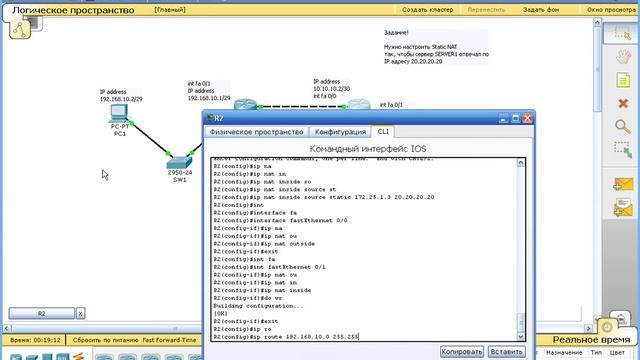Click Fast Forward Time button
This screenshot has height=360, width=640.
169,340
